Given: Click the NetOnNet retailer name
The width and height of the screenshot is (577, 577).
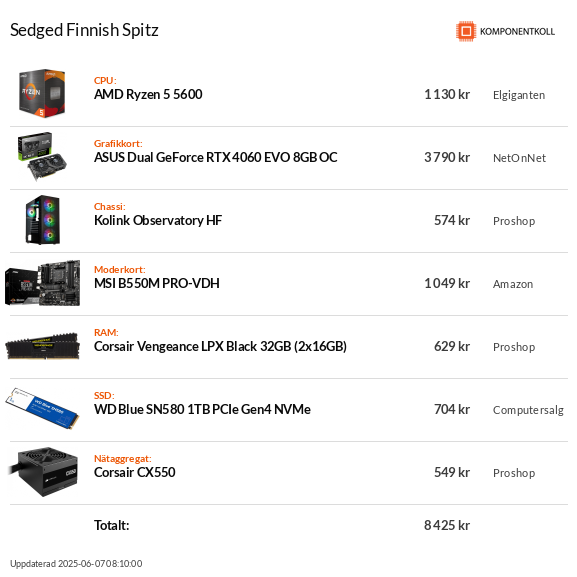Looking at the screenshot, I should coord(519,158).
